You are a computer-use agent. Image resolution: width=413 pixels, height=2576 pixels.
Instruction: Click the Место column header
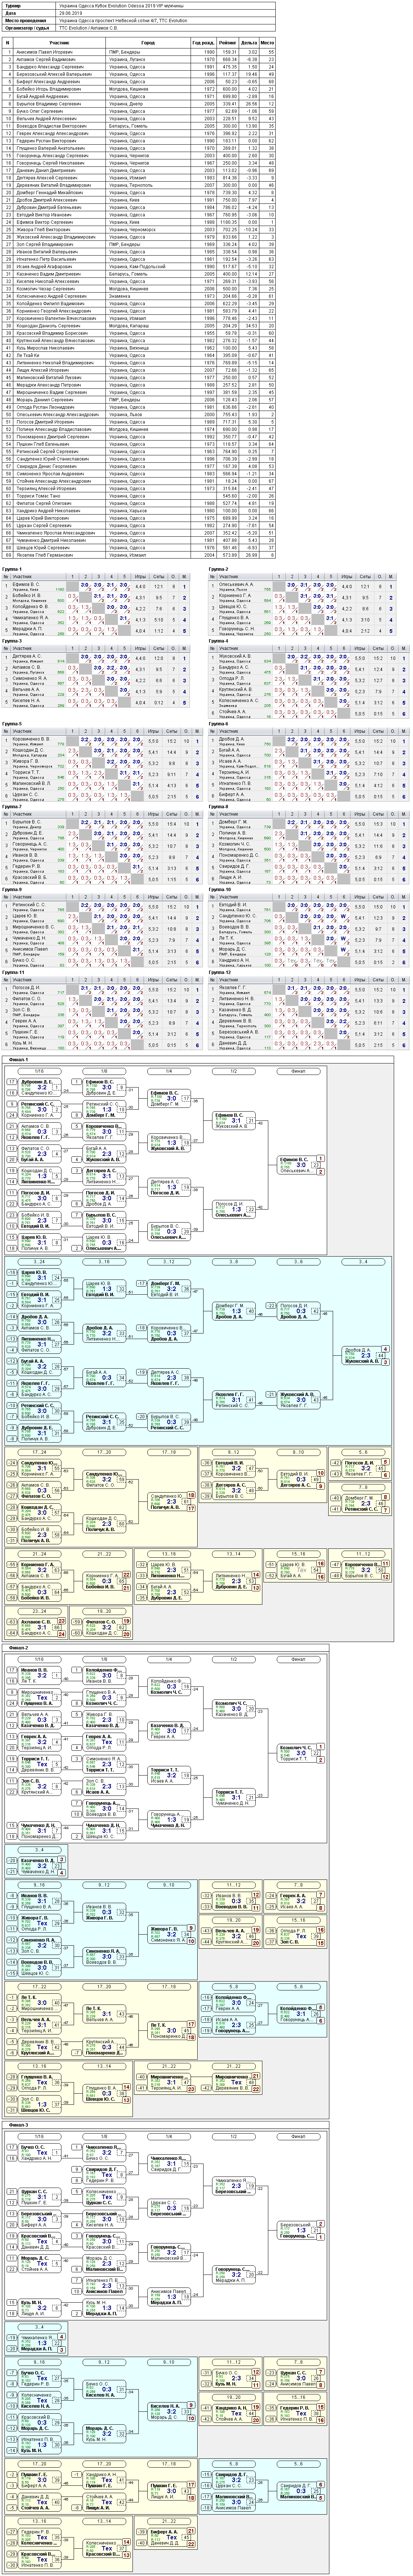268,44
